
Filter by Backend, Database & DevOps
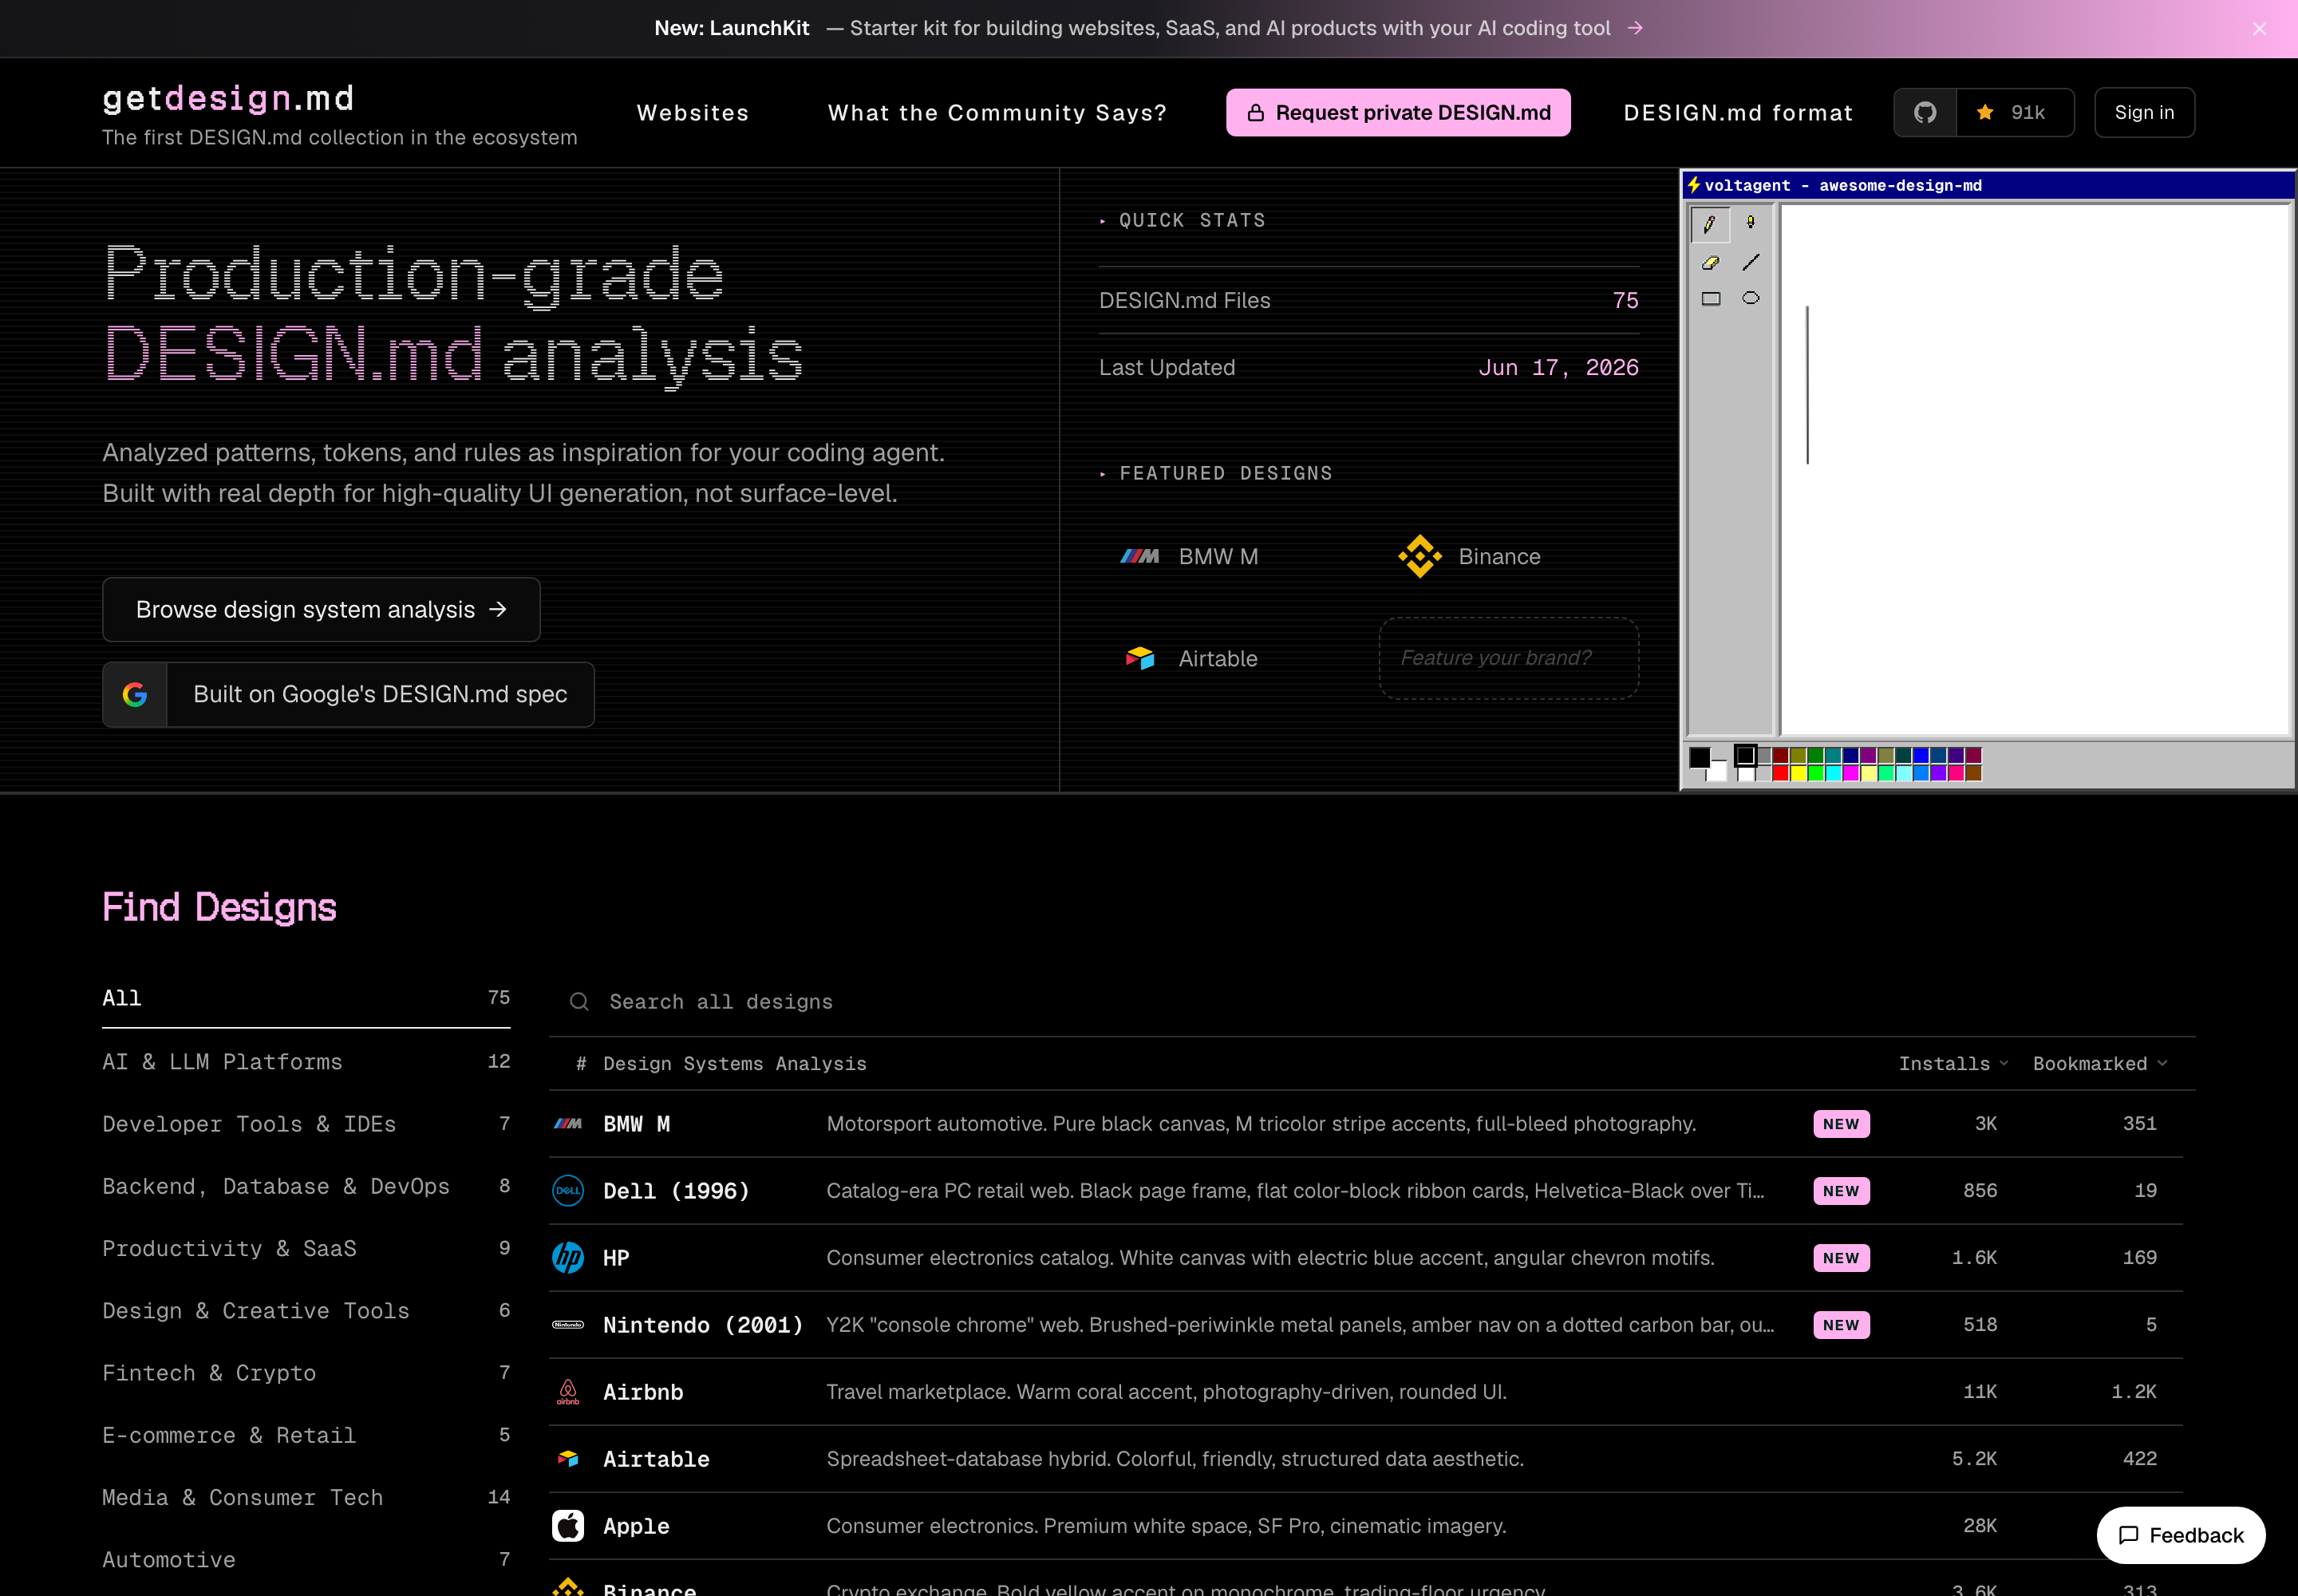[306, 1186]
